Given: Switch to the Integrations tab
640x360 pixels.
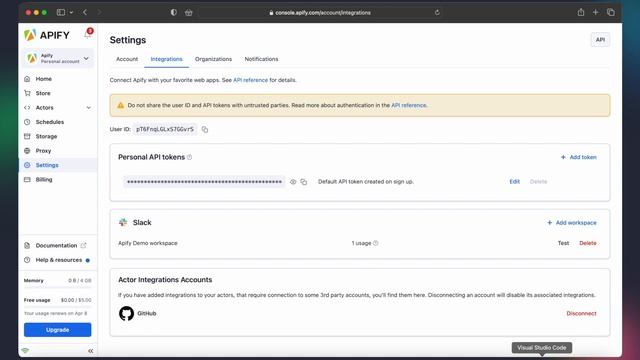Looking at the screenshot, I should coord(167,59).
